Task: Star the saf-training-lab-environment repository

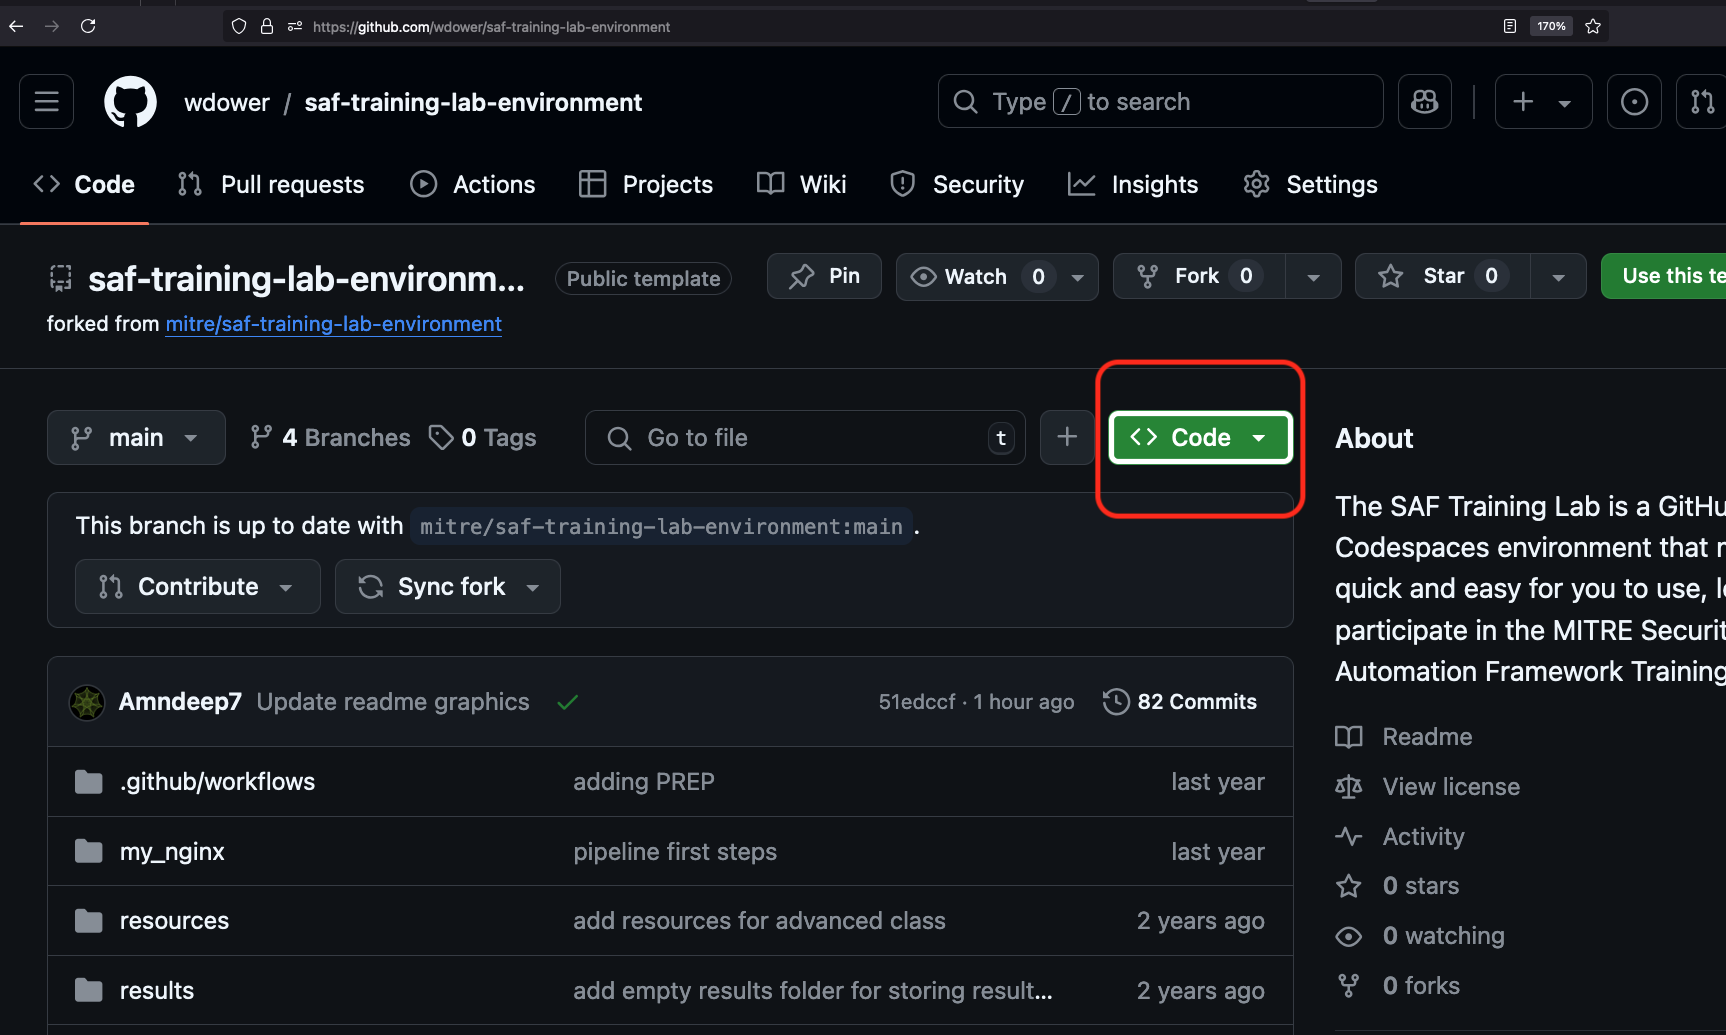Action: (1440, 277)
